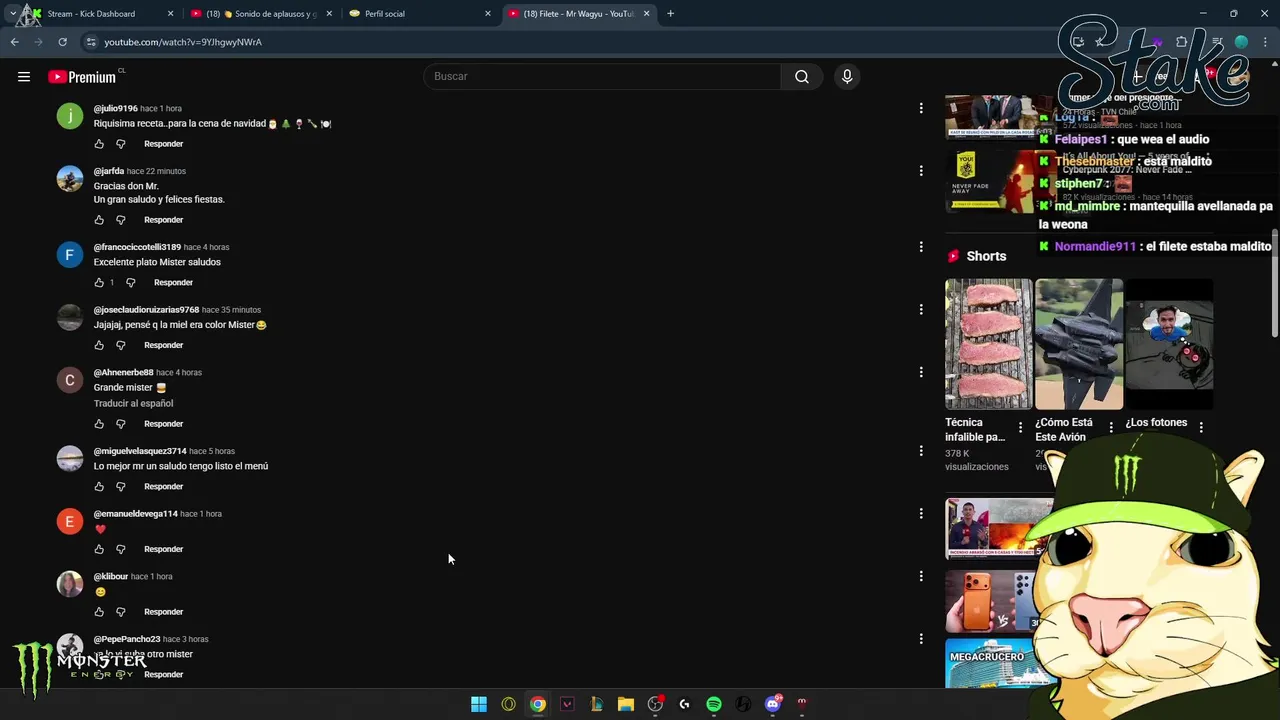Open options for ¿Los fotones short

1201,428
